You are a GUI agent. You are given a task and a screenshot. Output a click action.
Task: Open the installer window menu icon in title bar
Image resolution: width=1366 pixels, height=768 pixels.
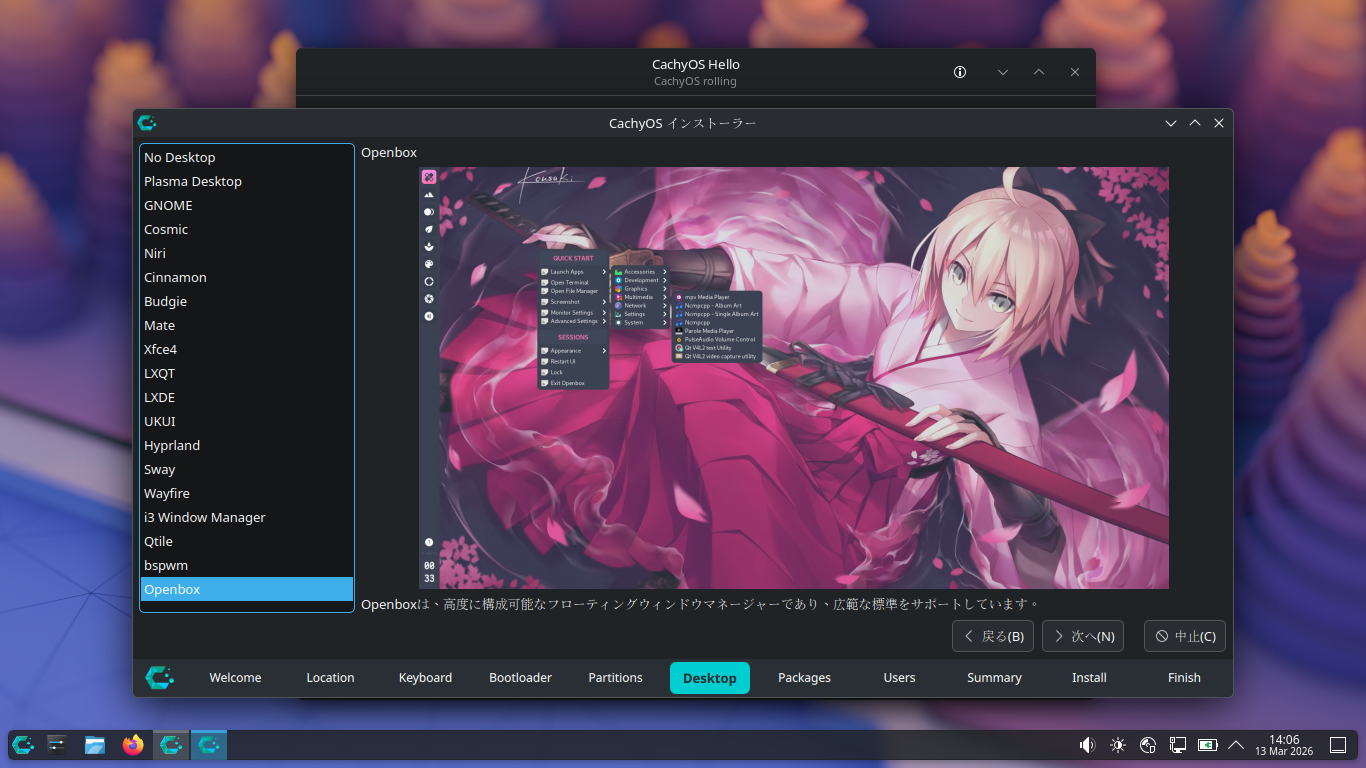tap(147, 123)
